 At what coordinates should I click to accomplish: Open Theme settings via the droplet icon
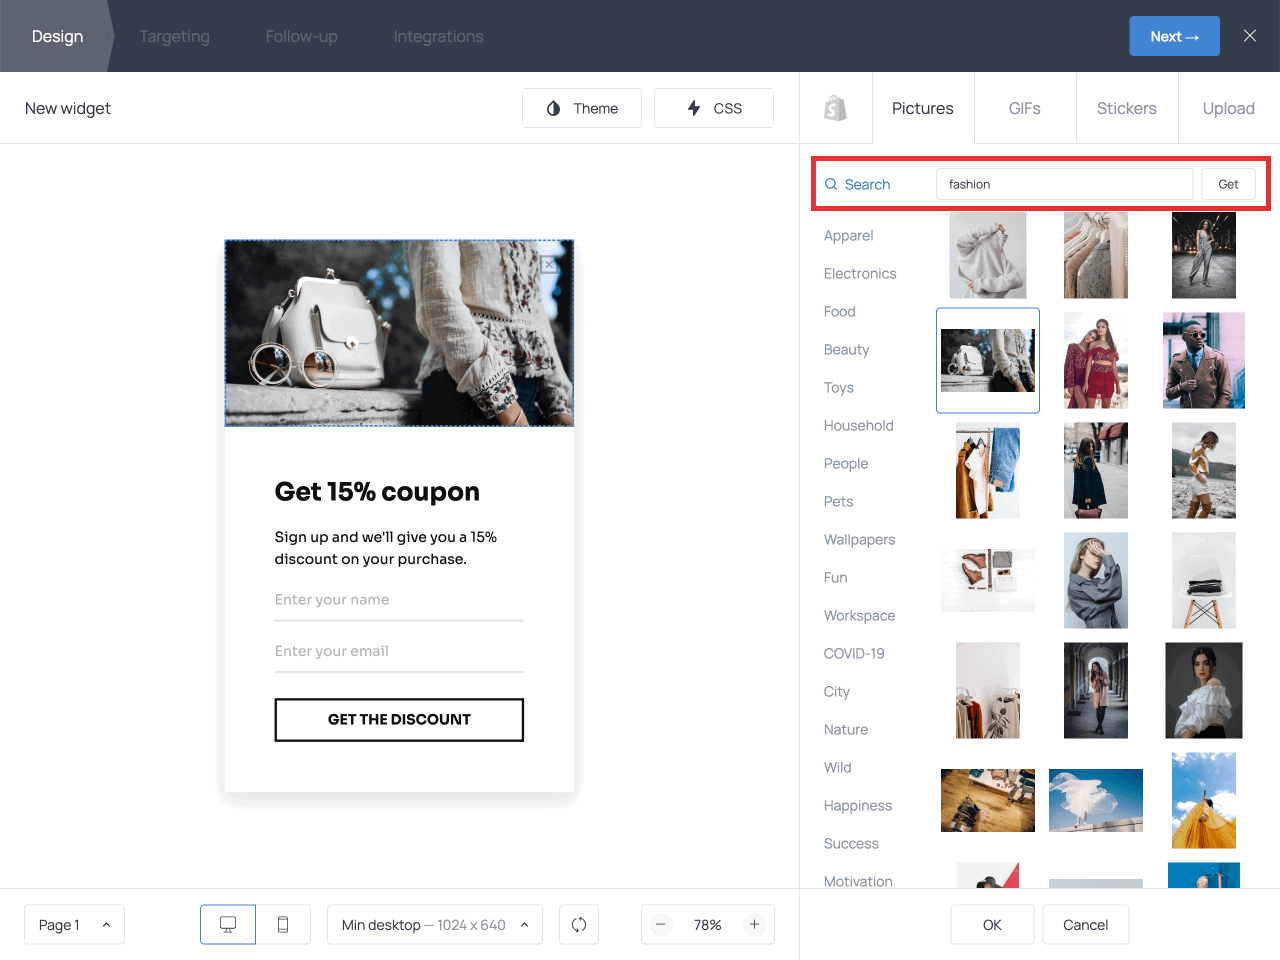581,107
